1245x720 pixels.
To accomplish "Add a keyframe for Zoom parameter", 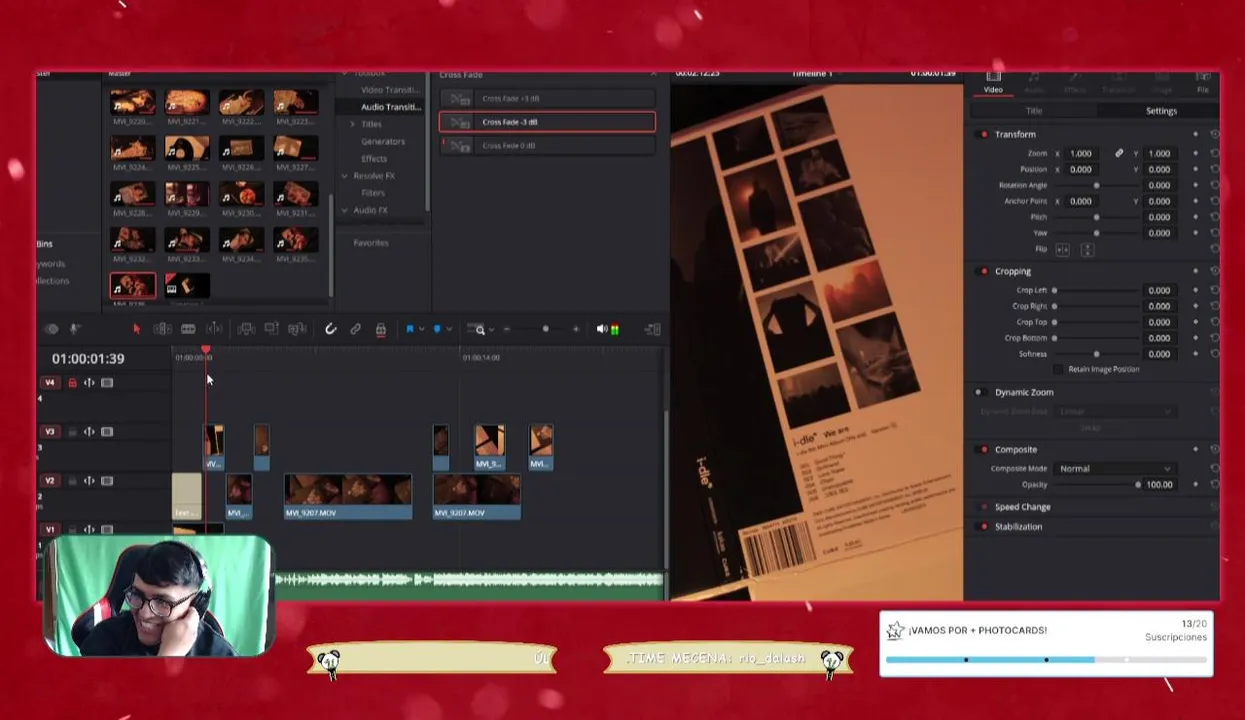I will [x=1195, y=153].
